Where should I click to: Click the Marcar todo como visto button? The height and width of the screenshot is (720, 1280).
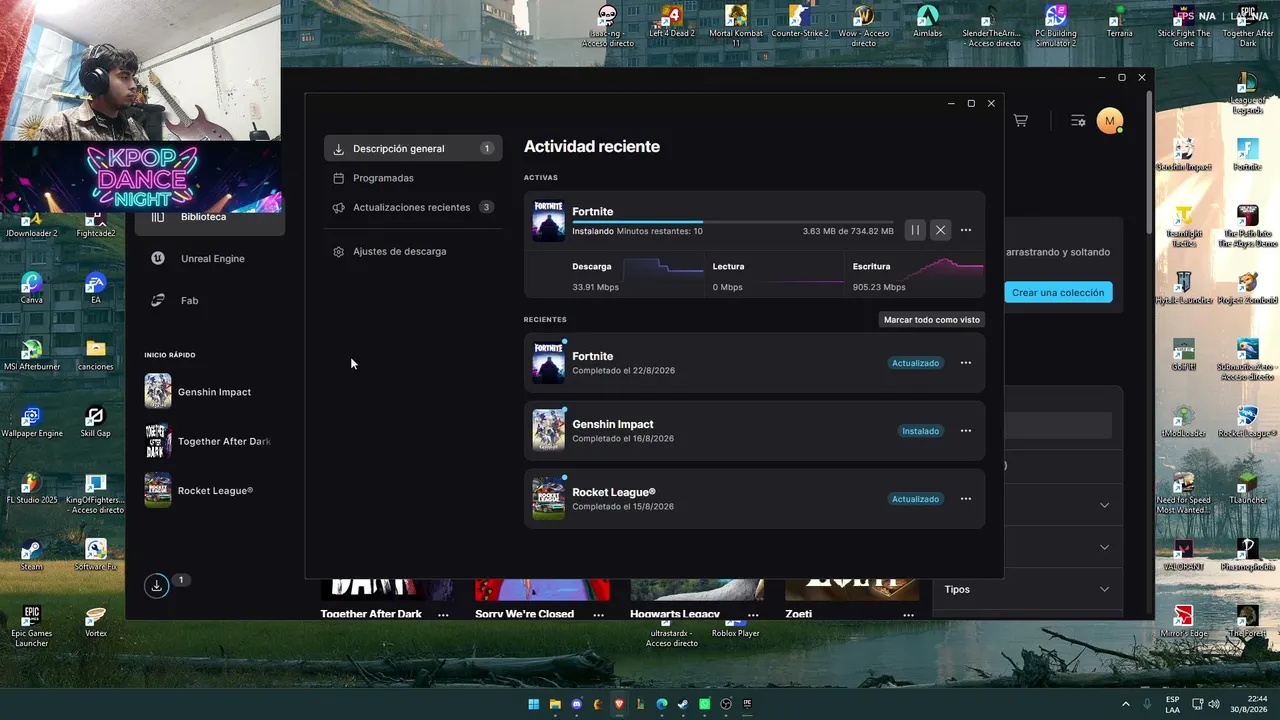coord(932,320)
